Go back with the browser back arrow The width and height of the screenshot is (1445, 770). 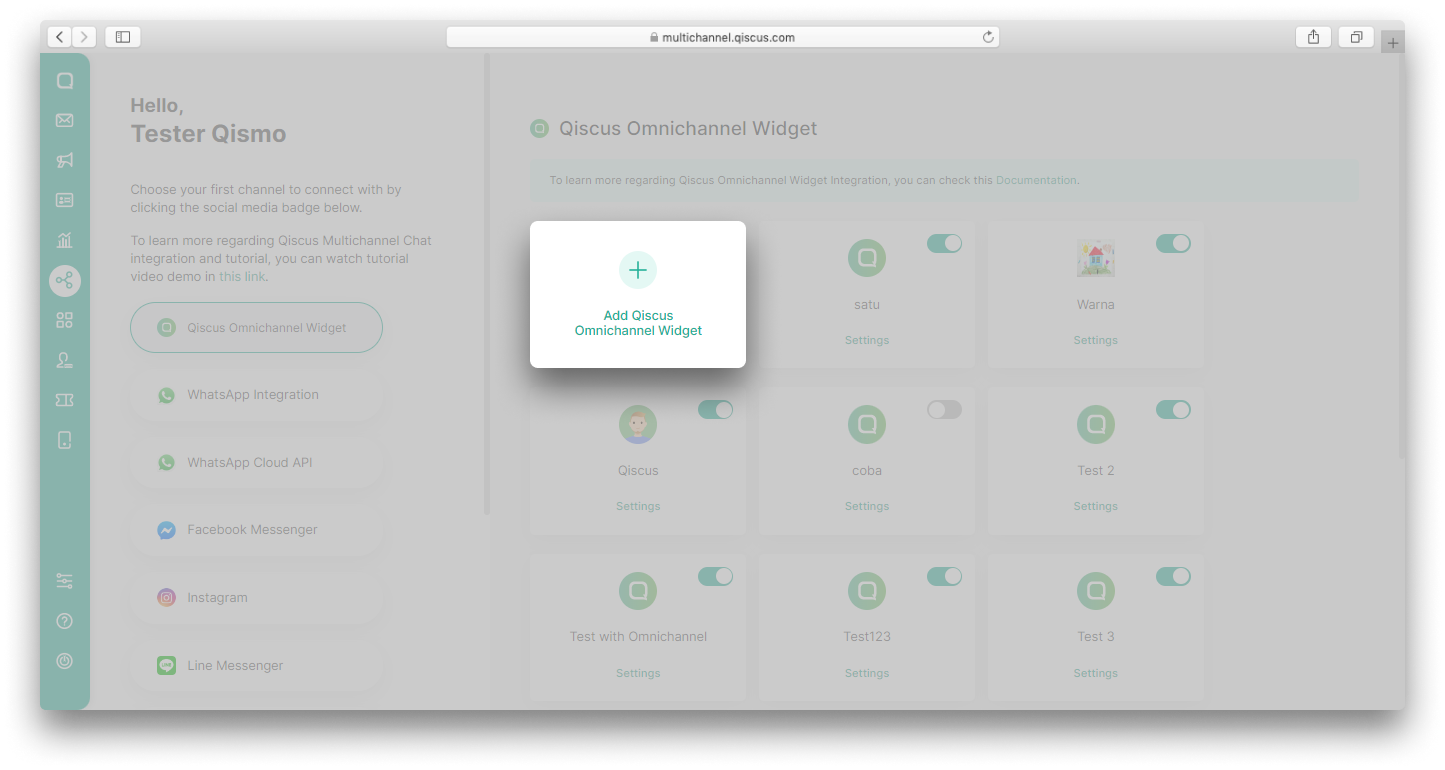pos(60,37)
